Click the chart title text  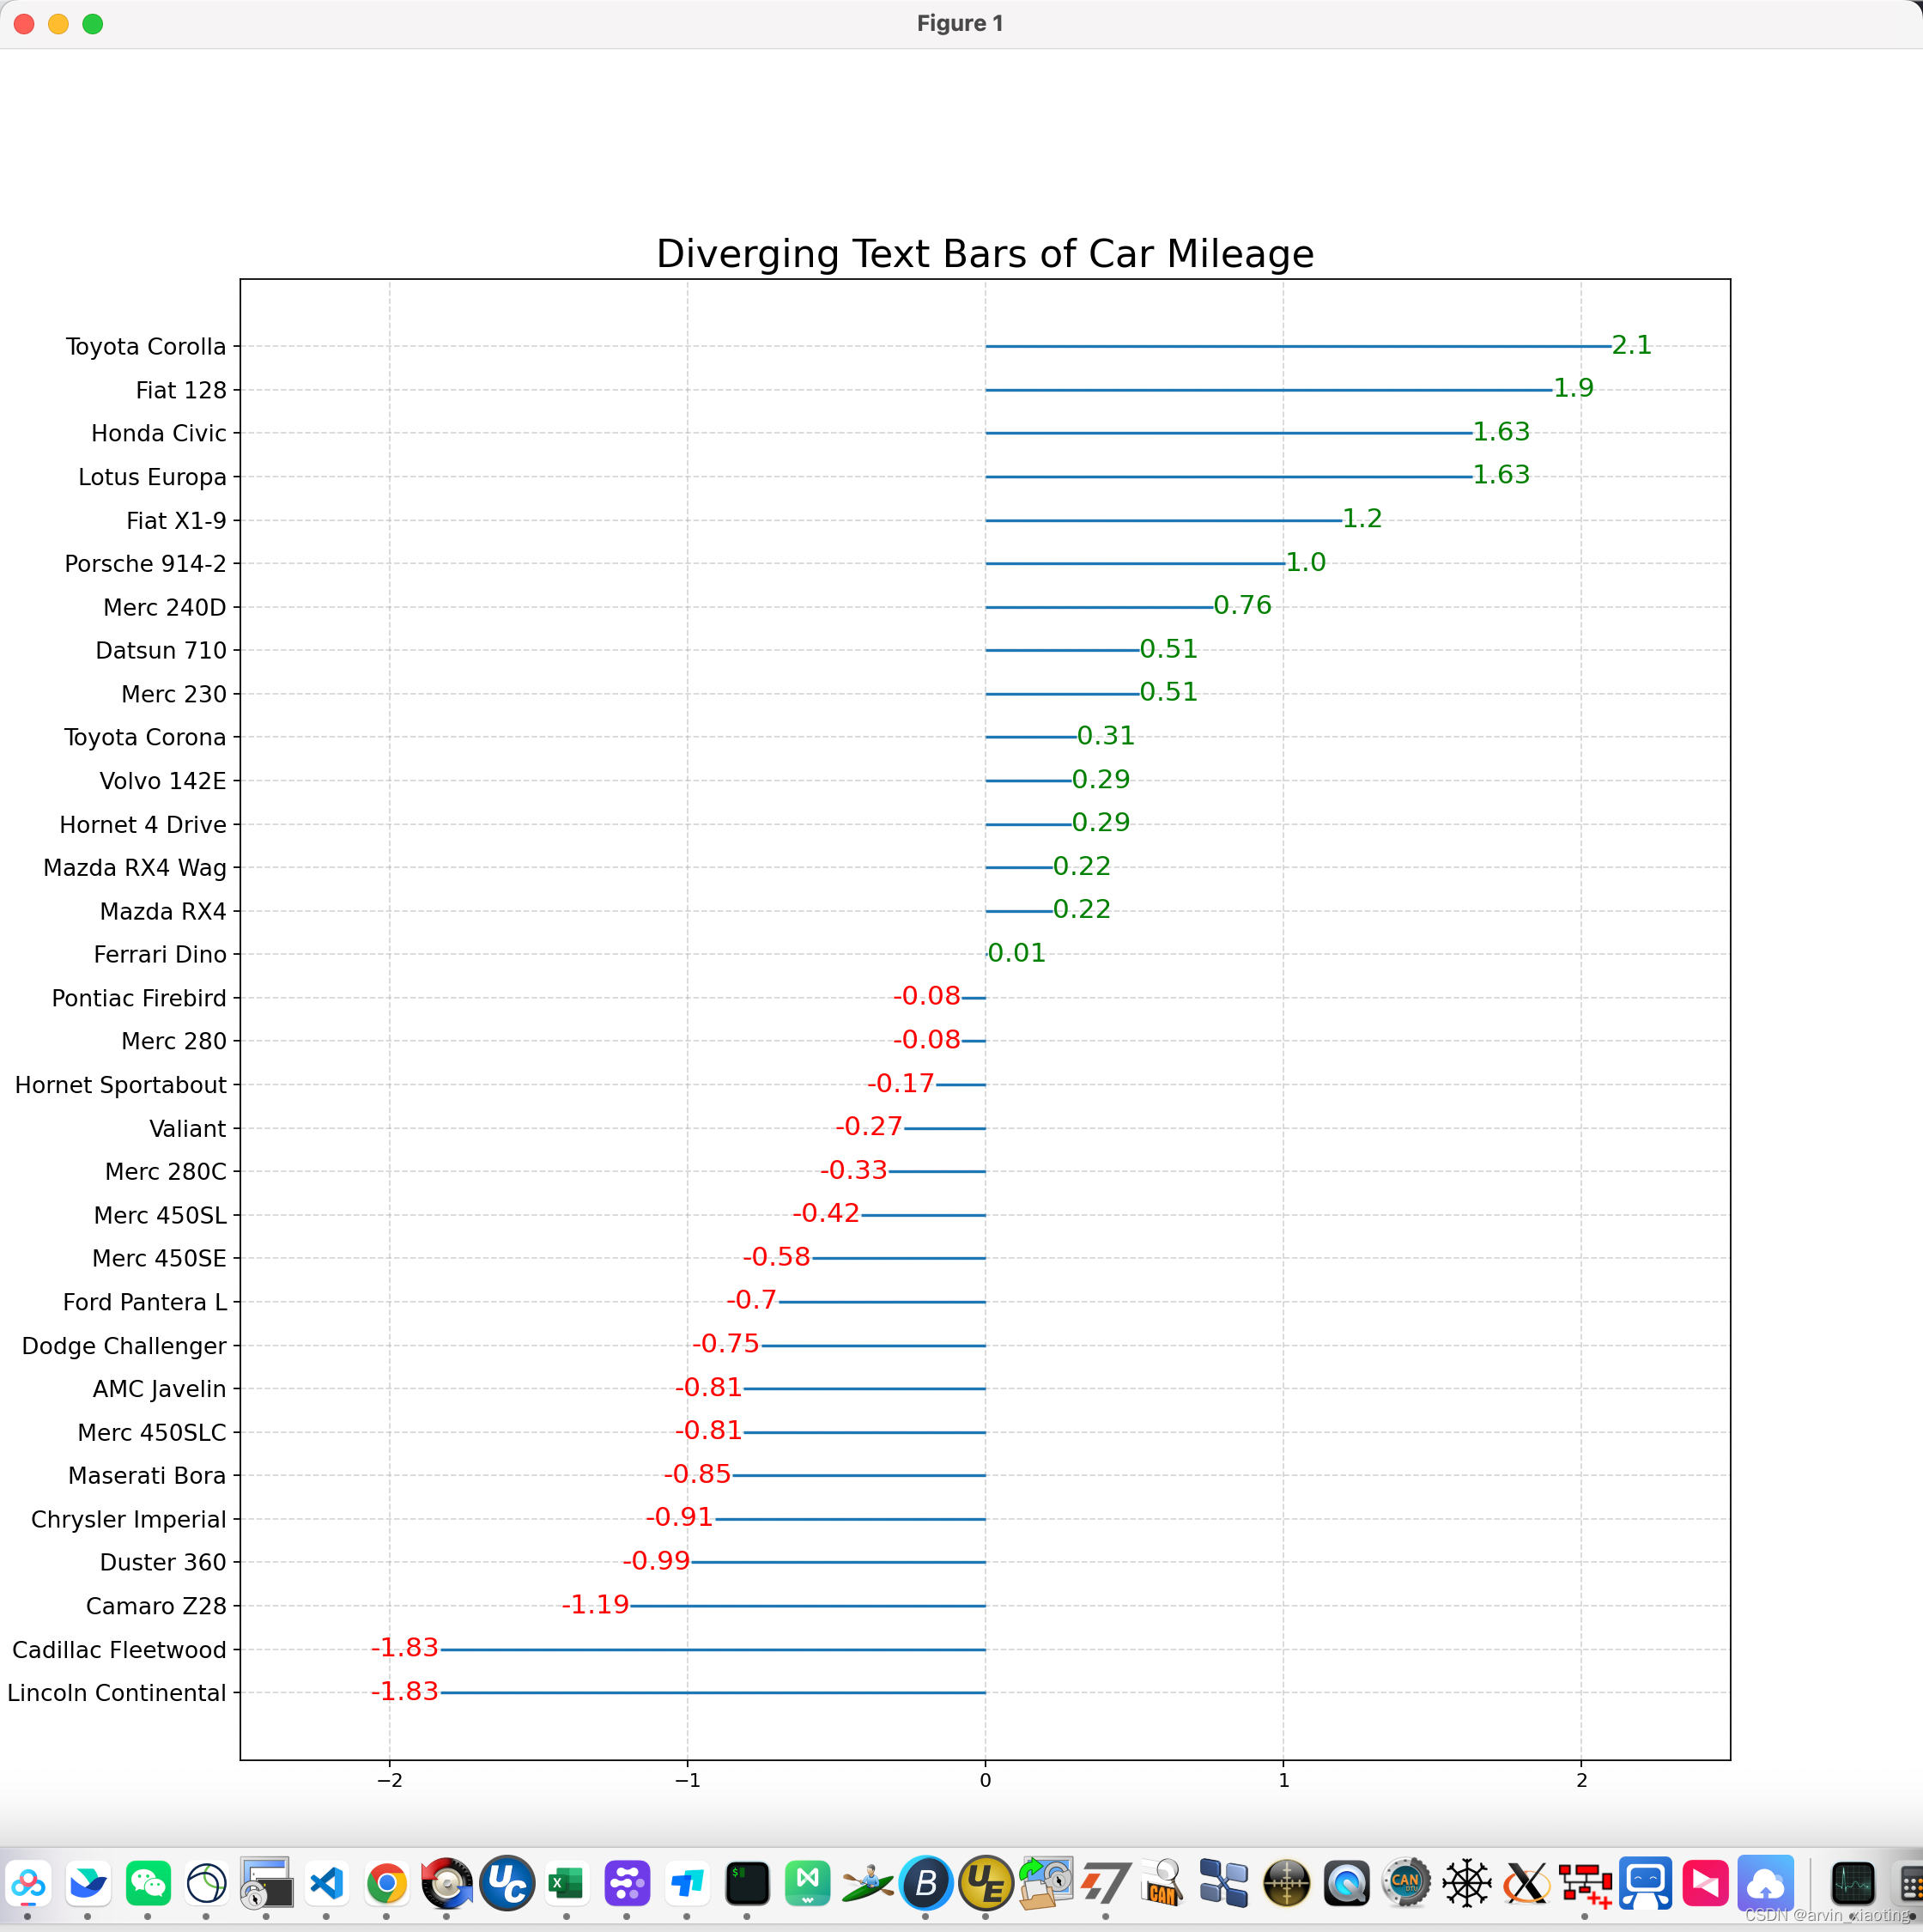(x=984, y=254)
